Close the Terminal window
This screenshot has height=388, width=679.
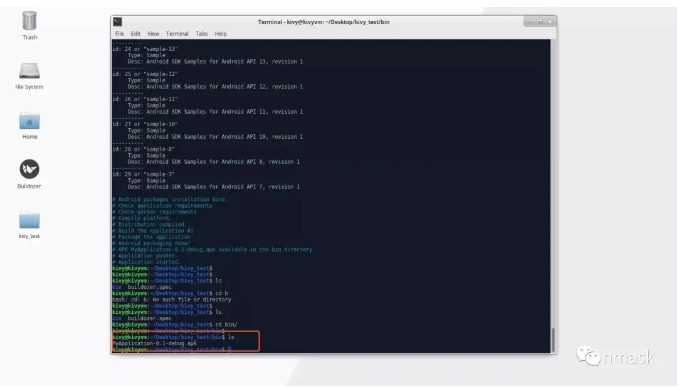click(x=550, y=22)
